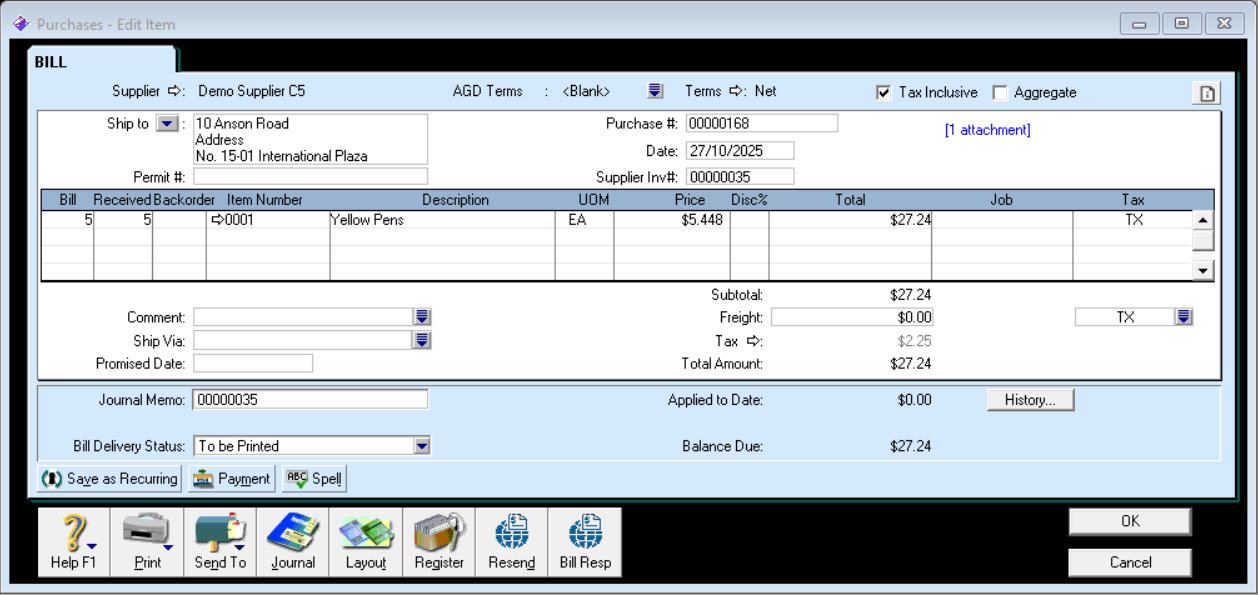Click the Supplier Inv# field

pyautogui.click(x=739, y=177)
